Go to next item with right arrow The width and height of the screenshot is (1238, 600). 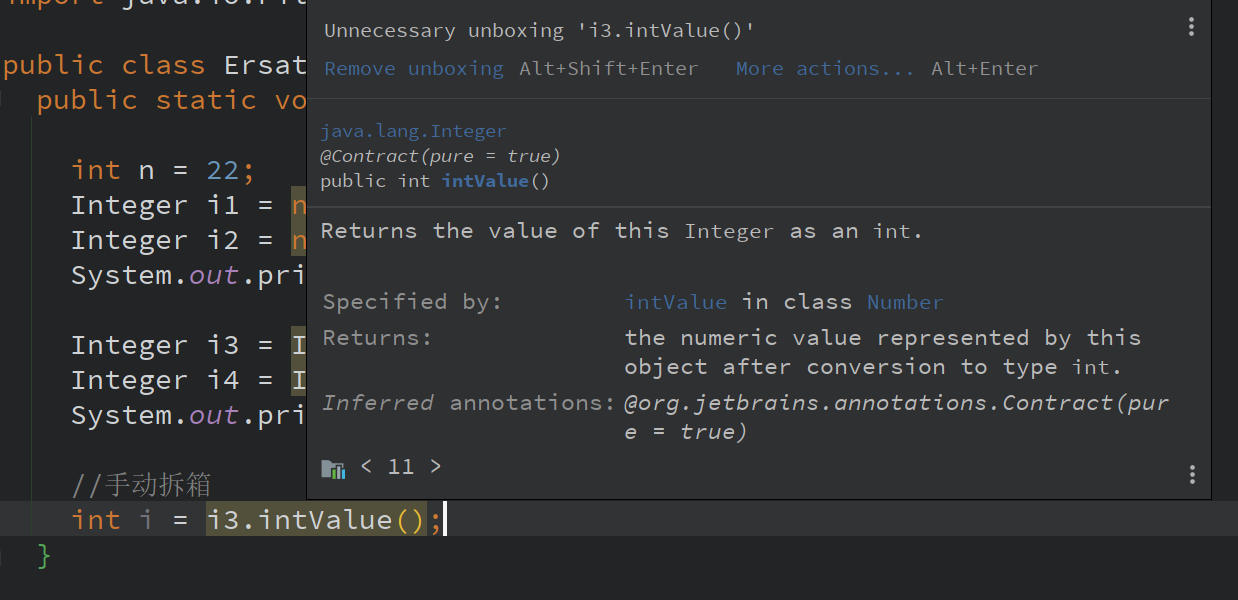435,466
